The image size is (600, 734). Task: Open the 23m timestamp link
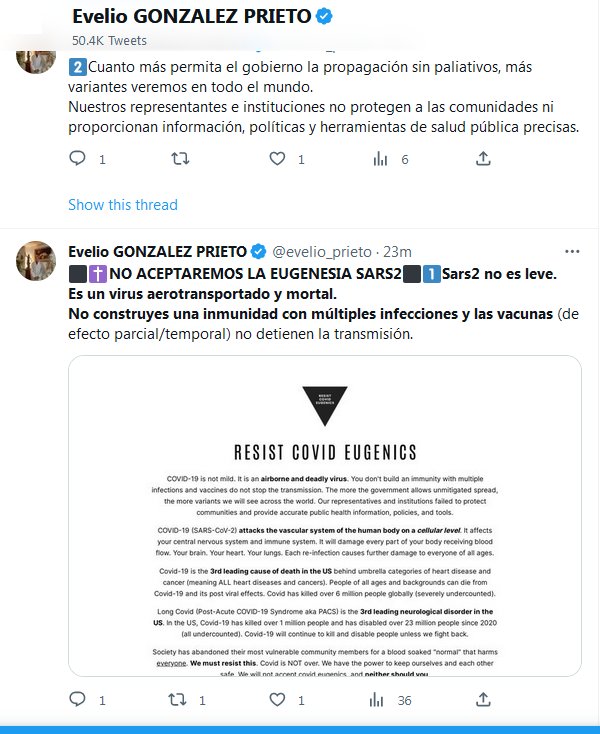click(397, 252)
